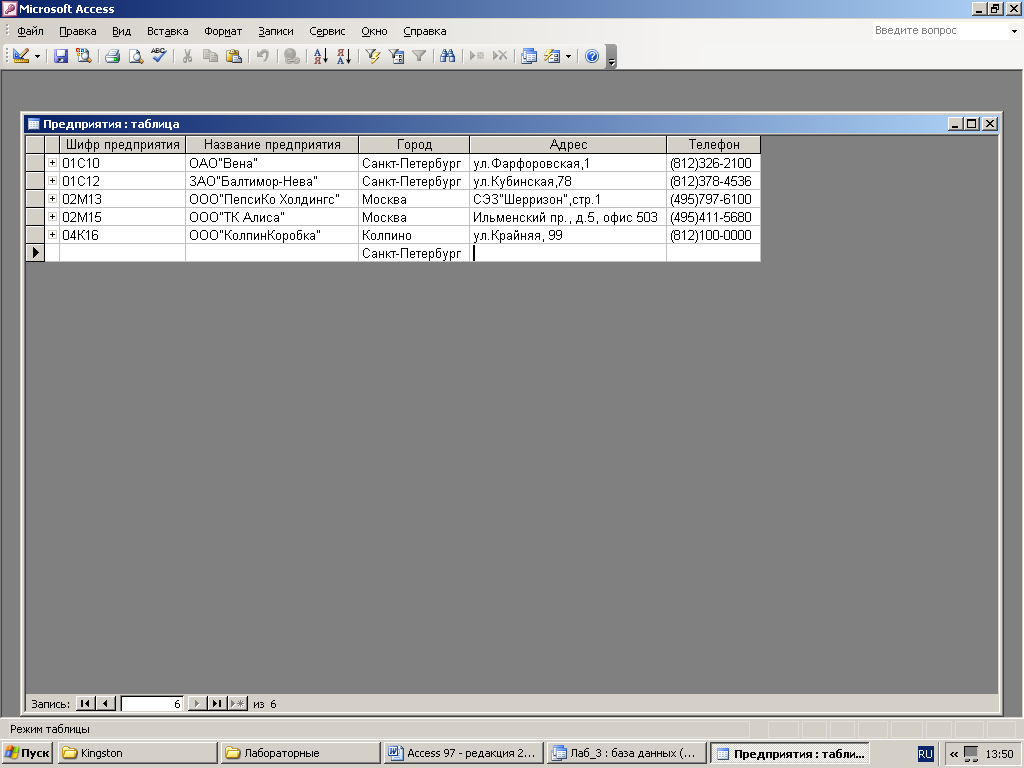This screenshot has height=768, width=1024.
Task: Click the new record toolbar icon
Action: pos(477,56)
